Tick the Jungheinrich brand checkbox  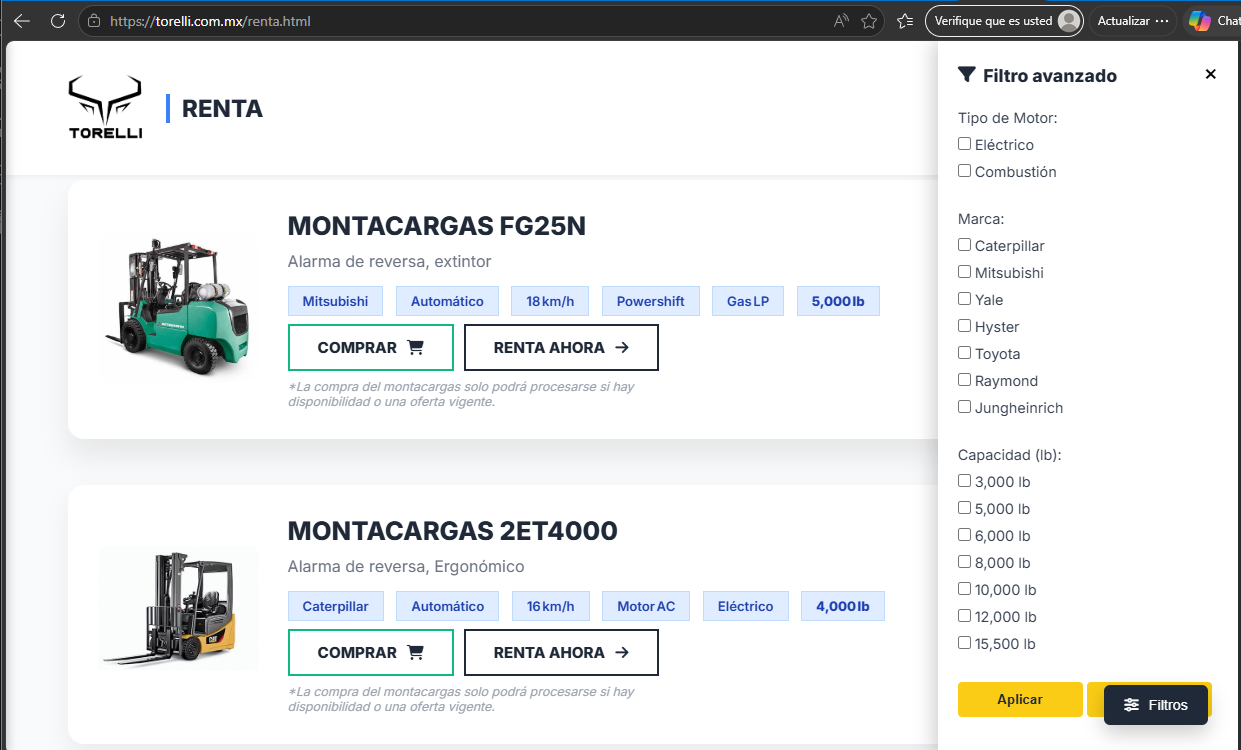point(964,407)
